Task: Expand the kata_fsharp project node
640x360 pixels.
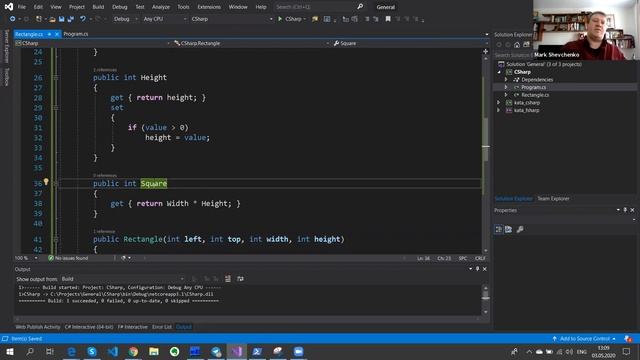Action: (499, 110)
